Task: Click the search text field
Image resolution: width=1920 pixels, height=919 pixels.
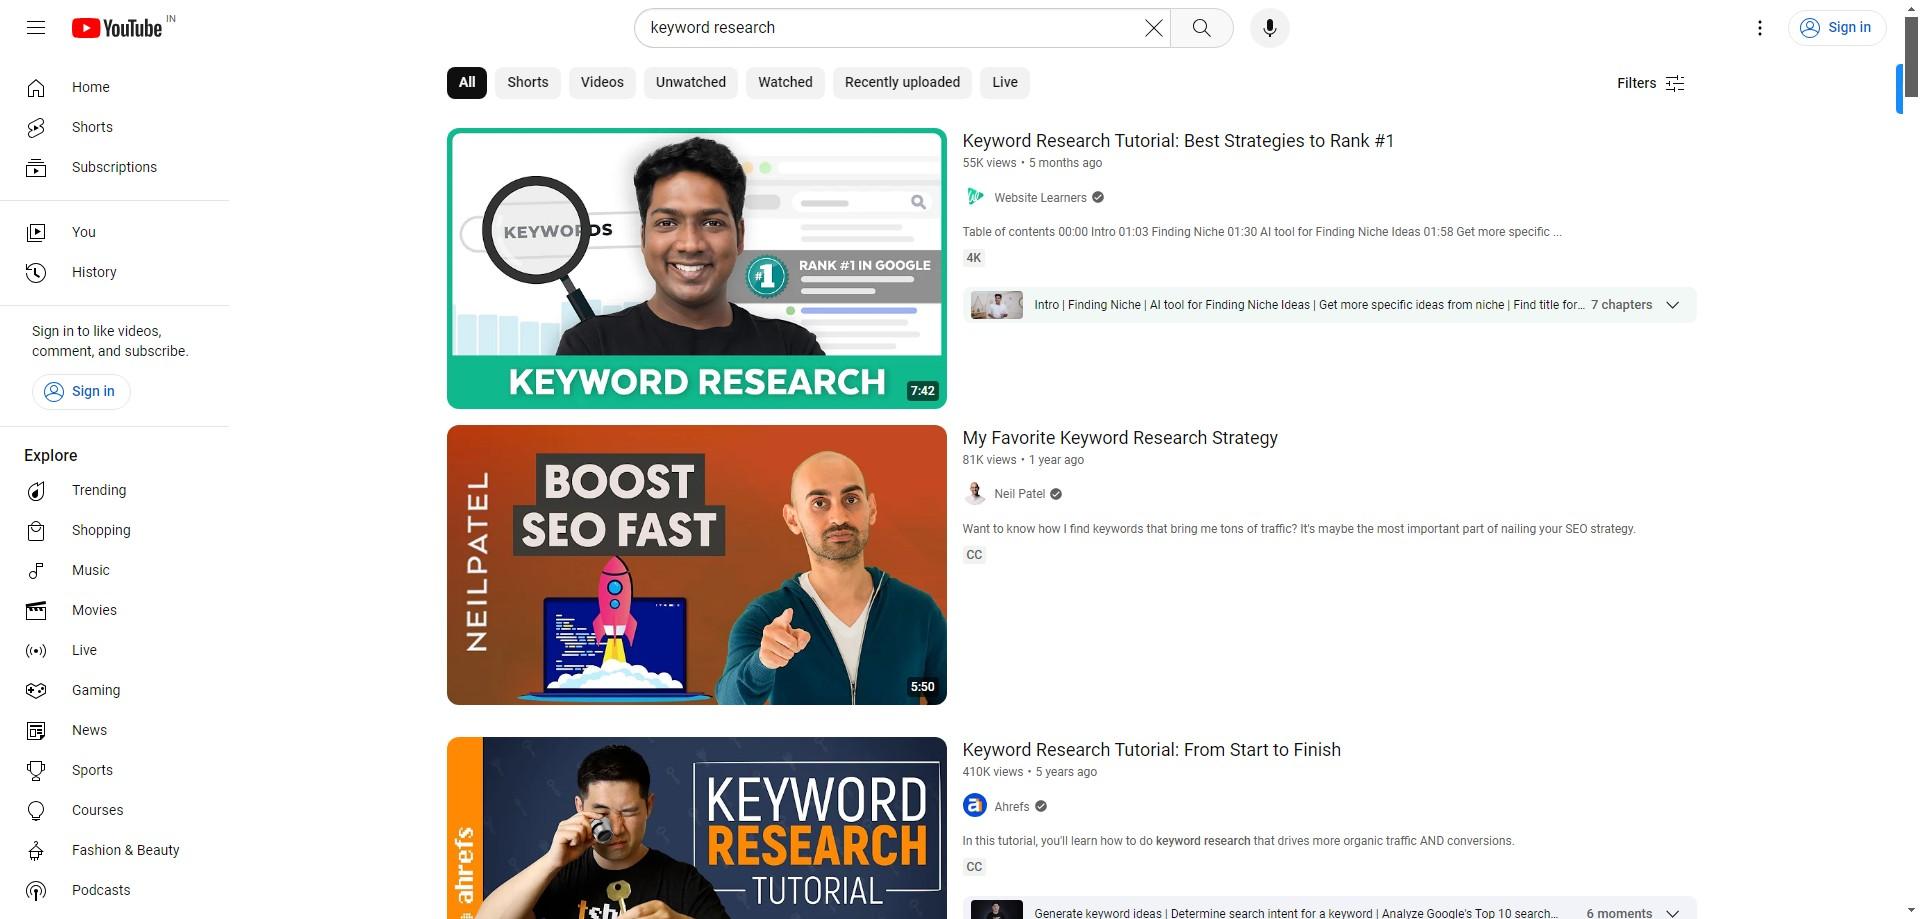Action: (895, 28)
